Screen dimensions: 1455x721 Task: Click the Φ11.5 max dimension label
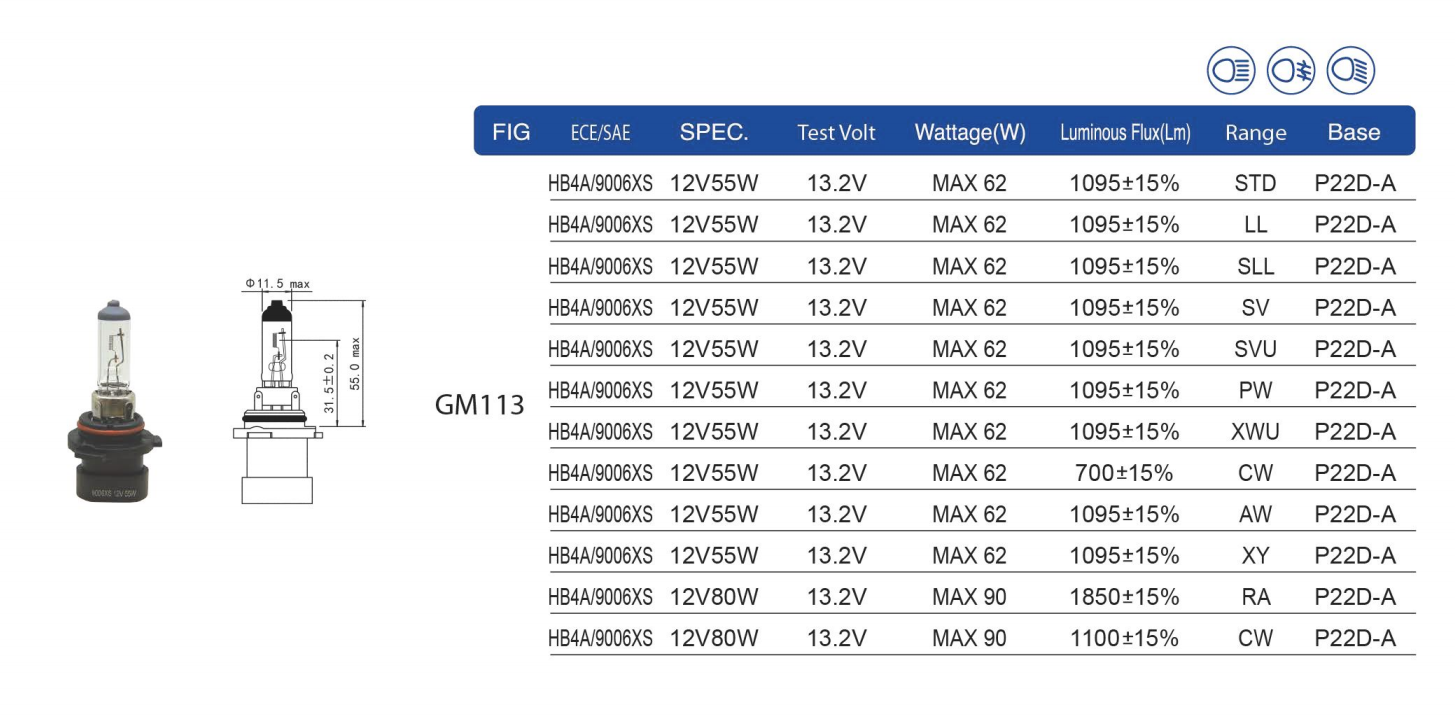click(x=277, y=285)
